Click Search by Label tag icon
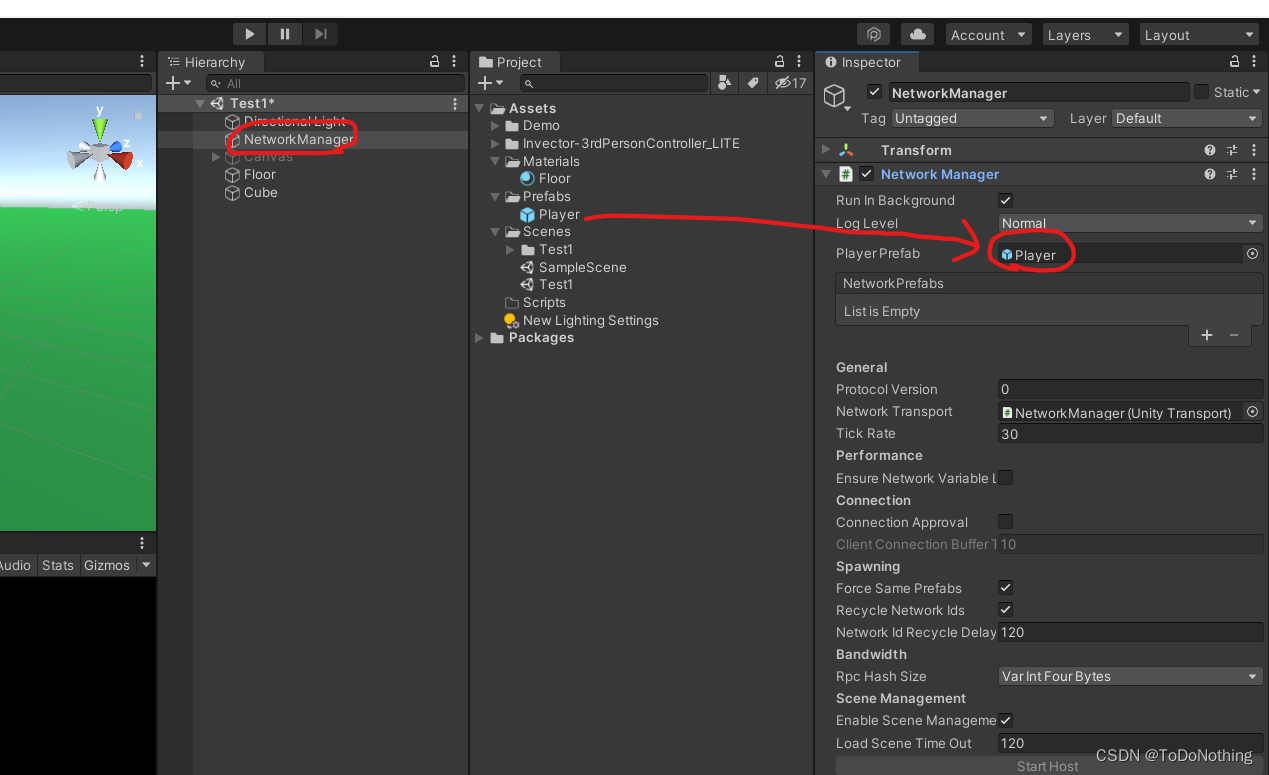 (x=753, y=83)
